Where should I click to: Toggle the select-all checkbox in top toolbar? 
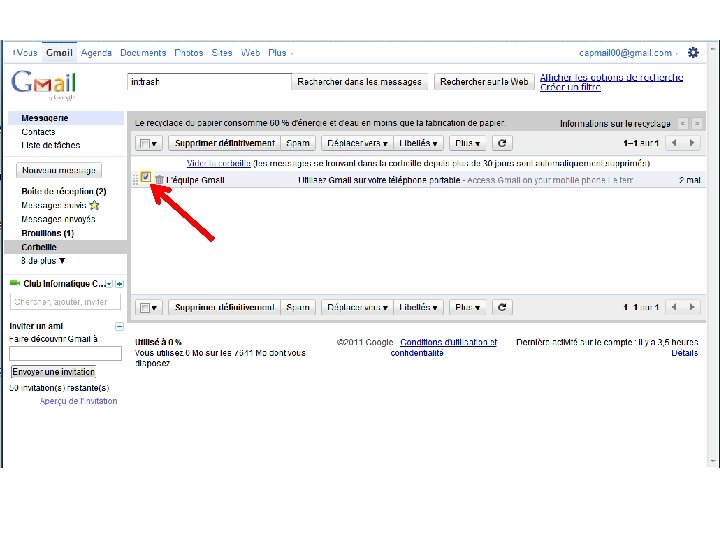[145, 144]
